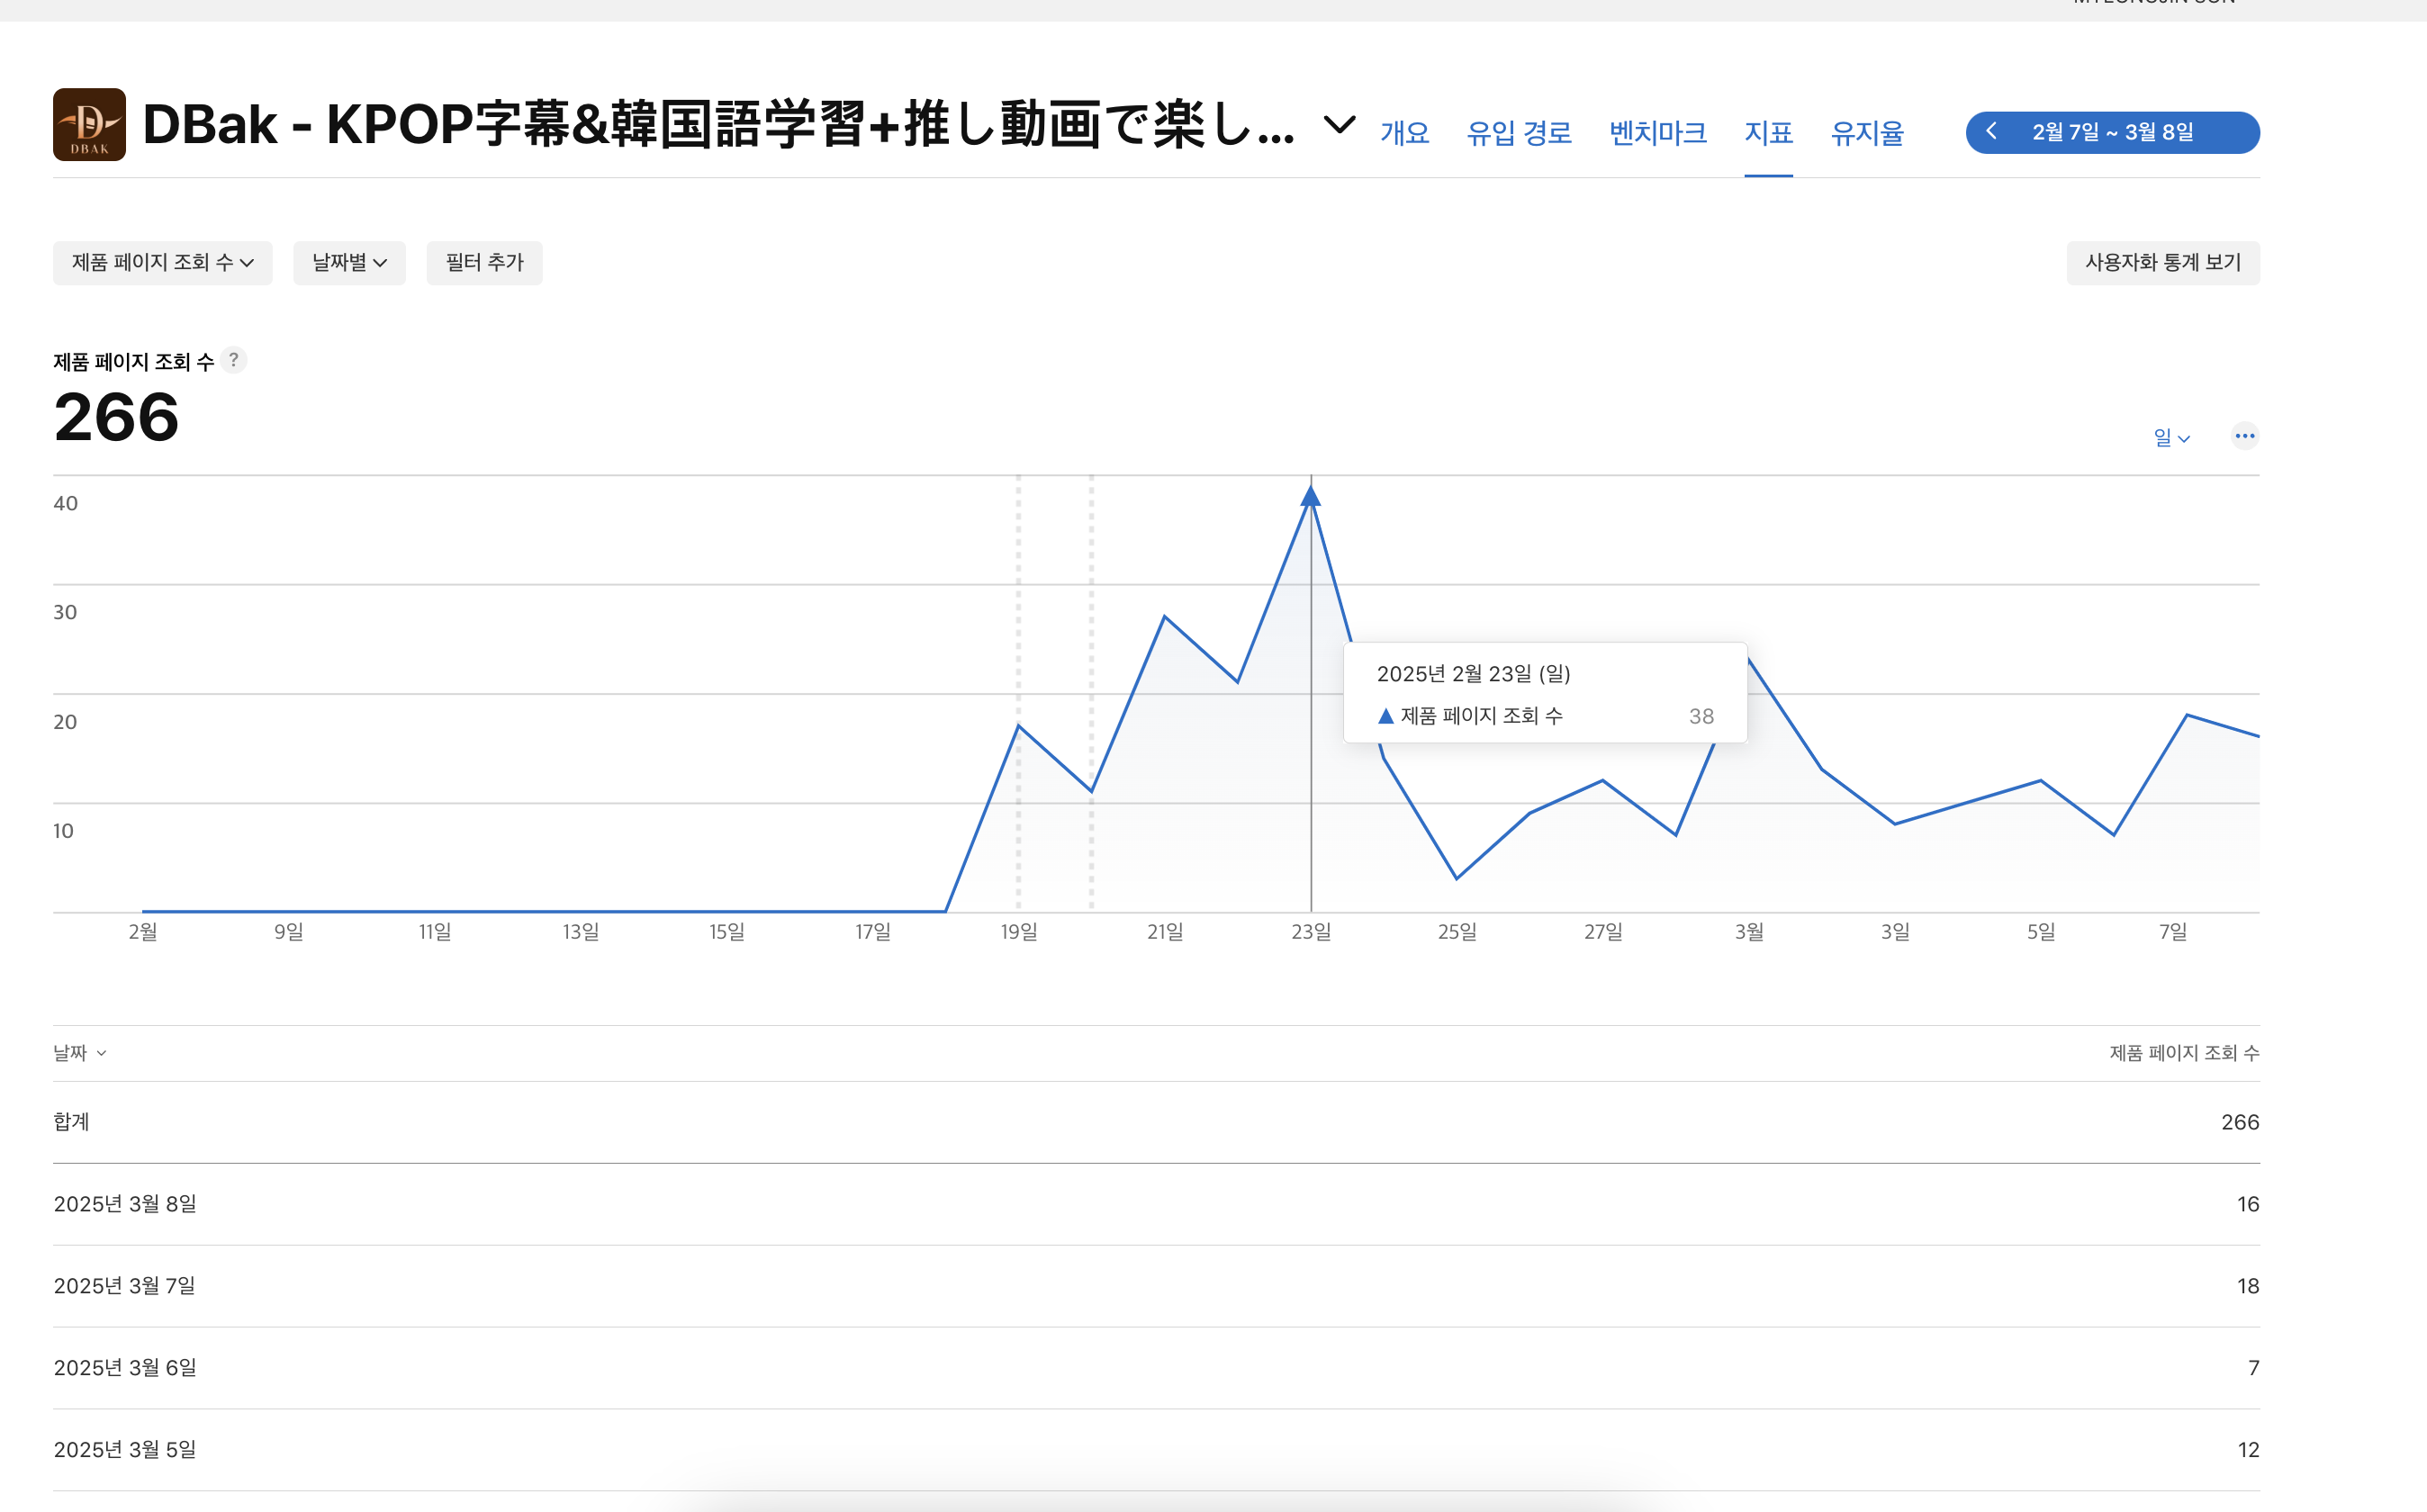
Task: Click the help question mark icon
Action: click(233, 360)
